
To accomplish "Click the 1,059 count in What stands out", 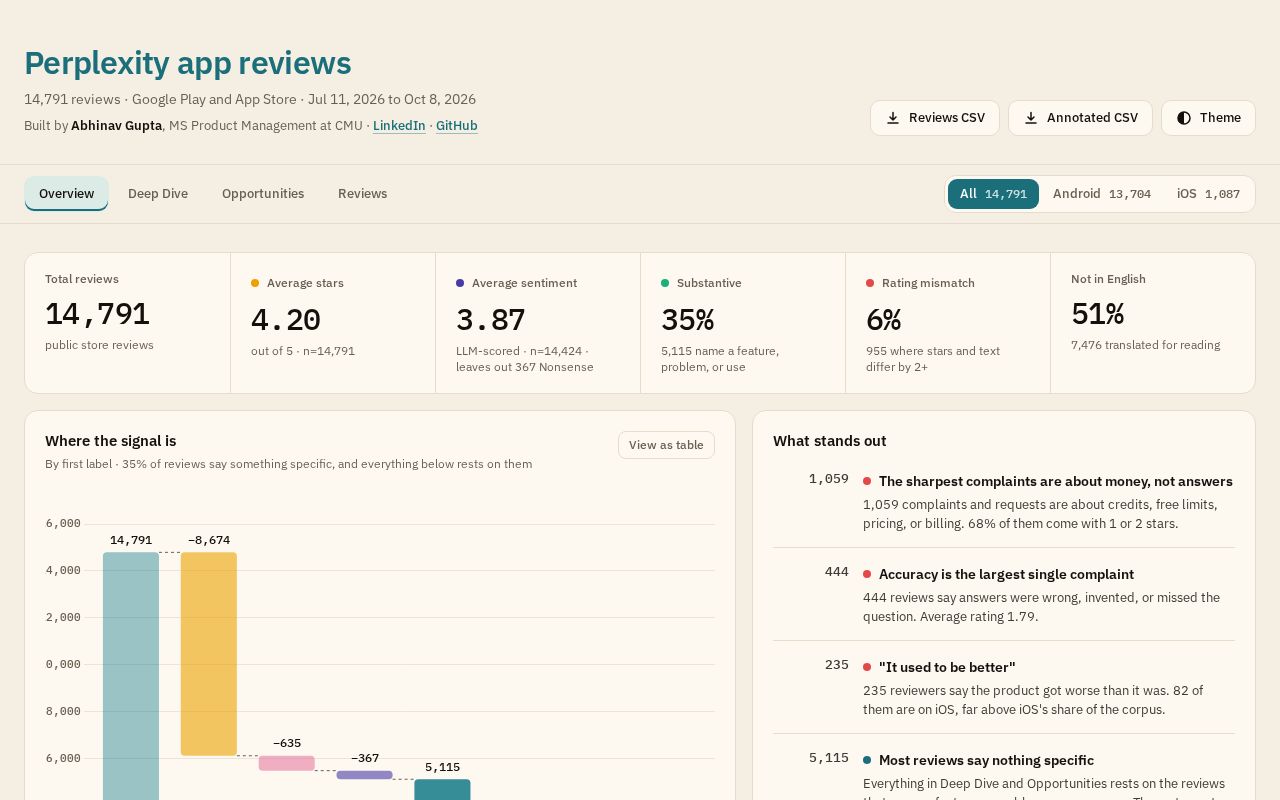I will [x=829, y=479].
